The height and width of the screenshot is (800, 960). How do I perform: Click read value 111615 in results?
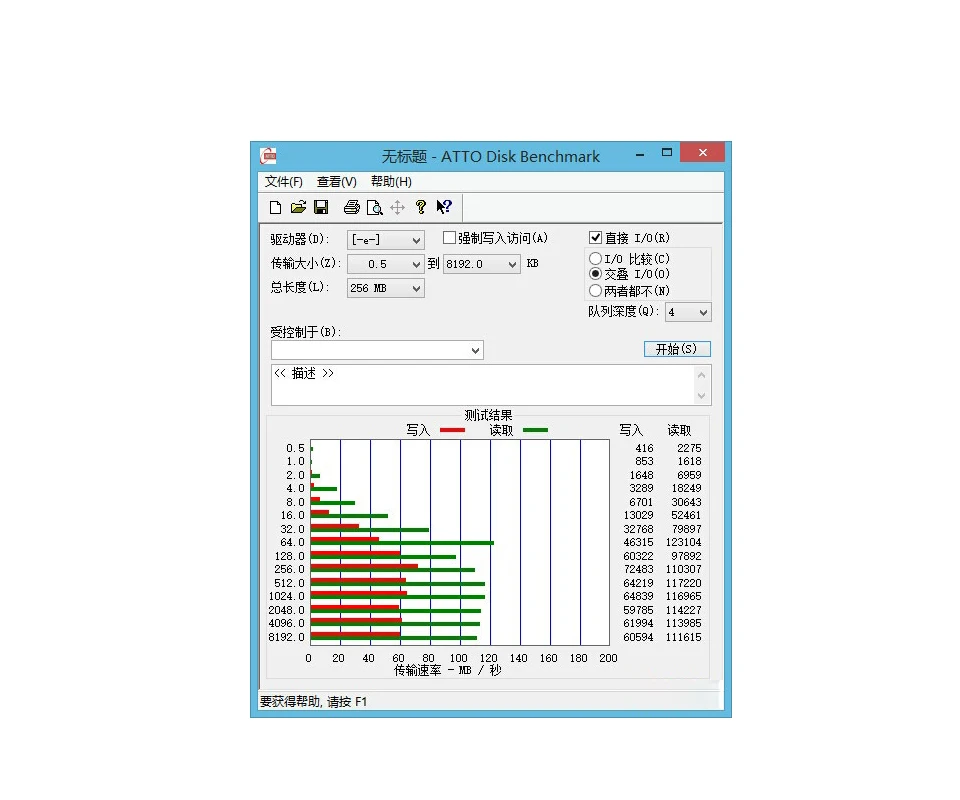pos(683,637)
